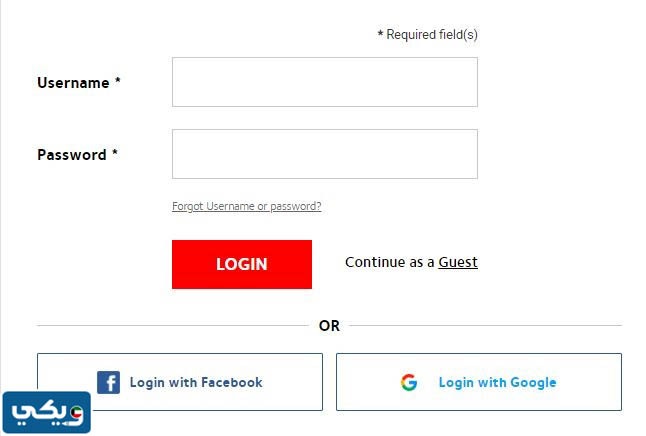Click the Username field label
This screenshot has height=436, width=646.
click(73, 83)
